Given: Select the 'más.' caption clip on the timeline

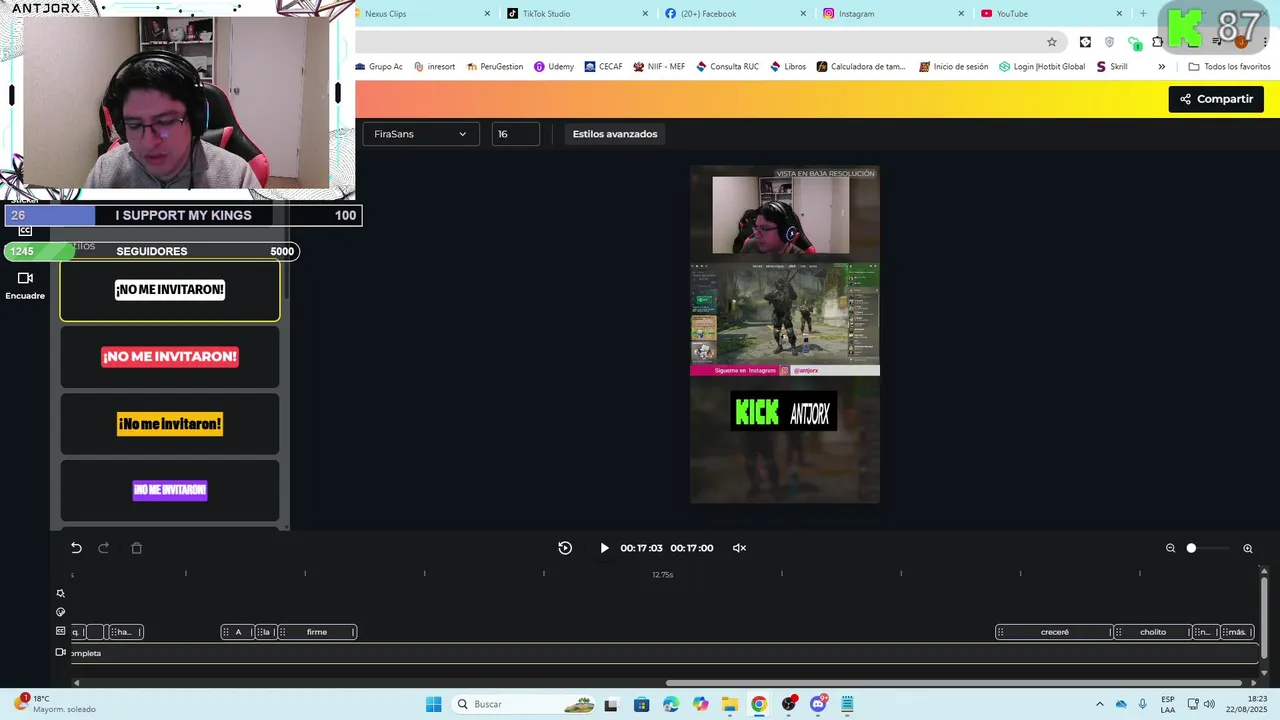Looking at the screenshot, I should 1237,632.
